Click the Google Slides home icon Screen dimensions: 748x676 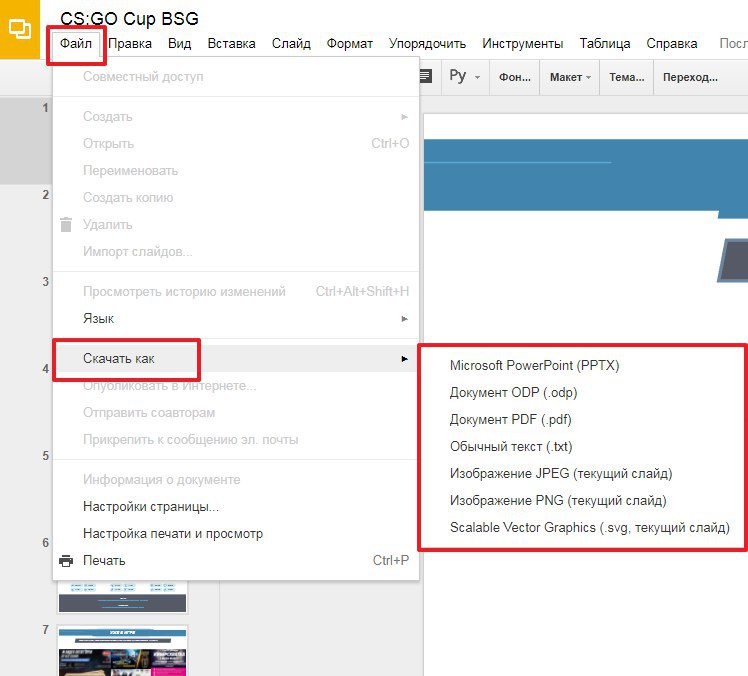point(20,29)
